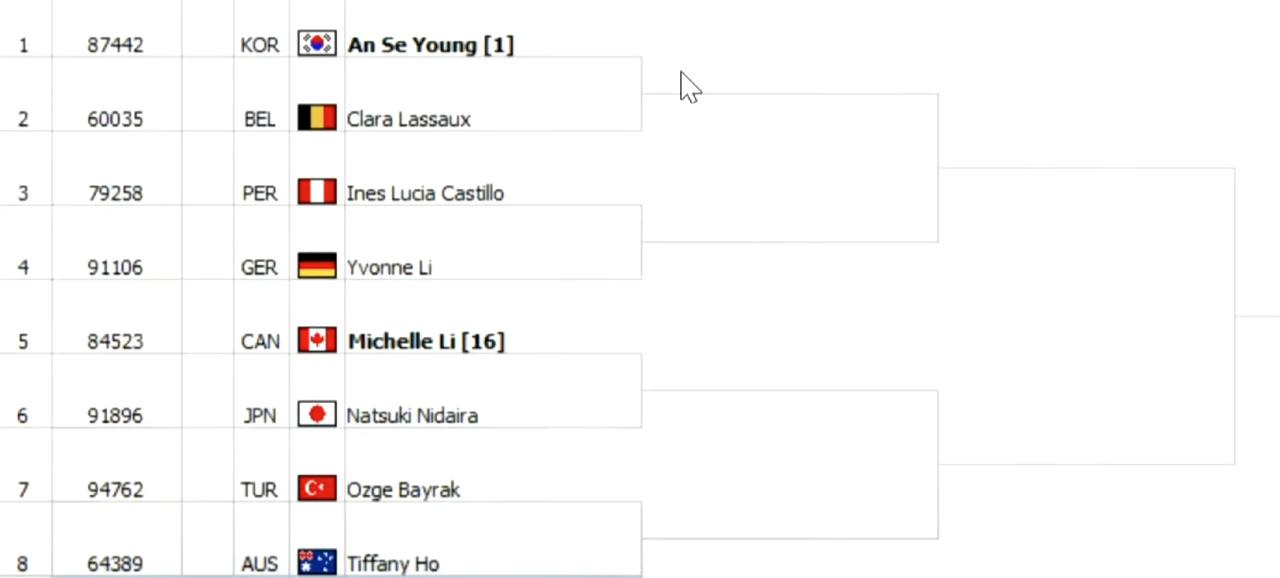
Task: Select the cell with ID 87442
Action: (x=115, y=45)
